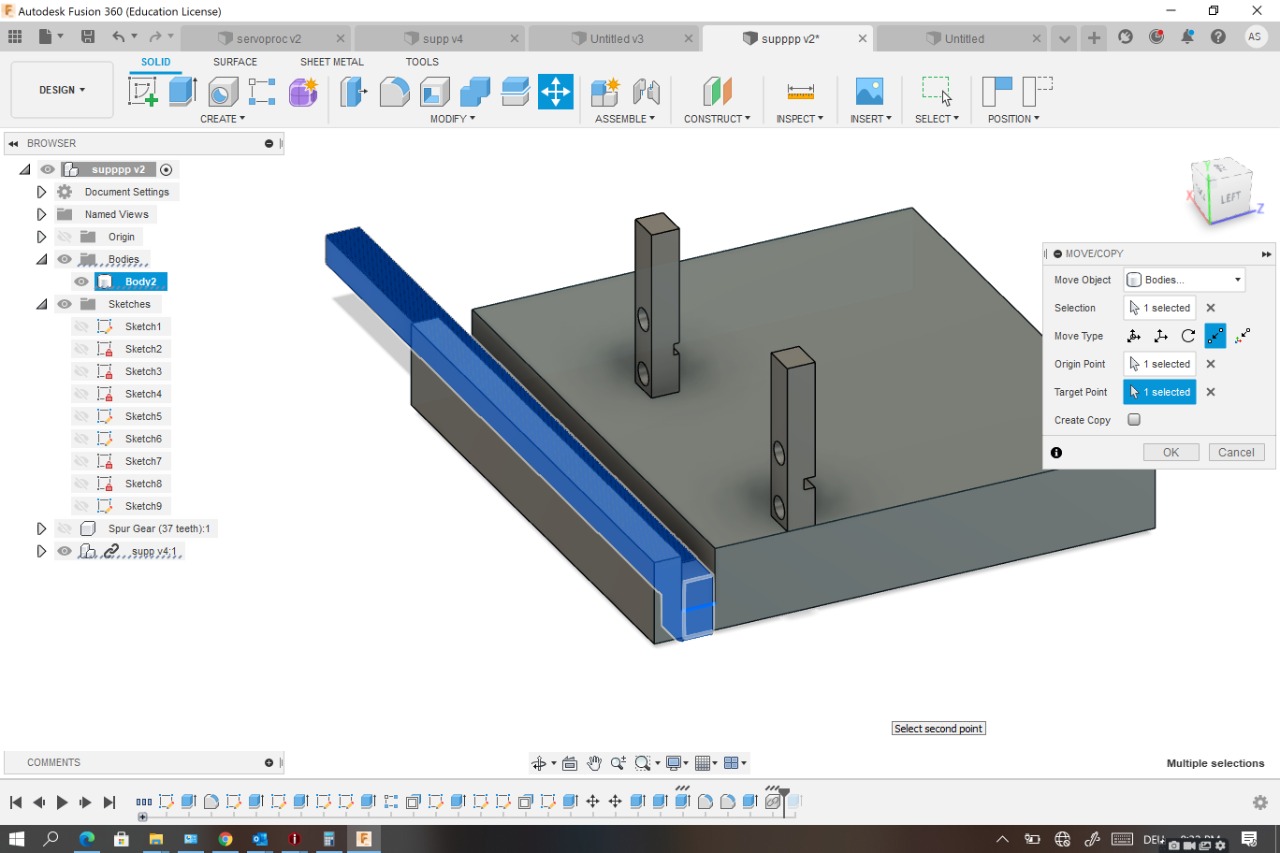Toggle visibility of Body2
This screenshot has height=853, width=1280.
(x=82, y=282)
